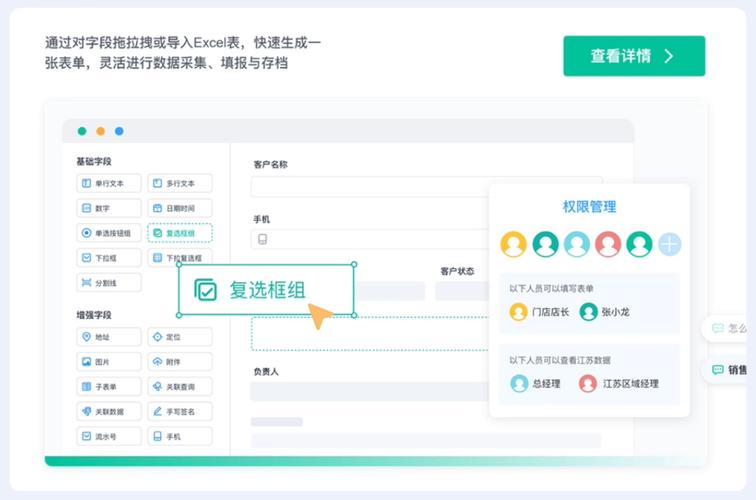The height and width of the screenshot is (500, 756).
Task: Select the 分割线 divider field
Action: 109,283
